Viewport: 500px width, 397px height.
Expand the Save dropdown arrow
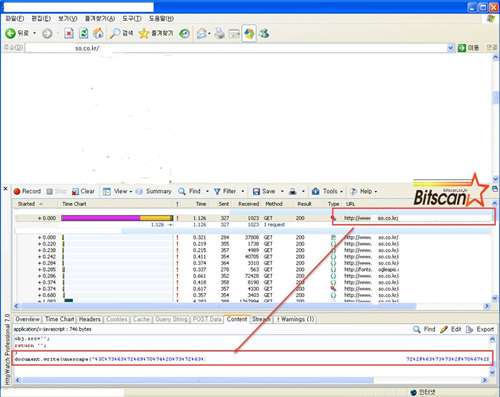click(282, 191)
